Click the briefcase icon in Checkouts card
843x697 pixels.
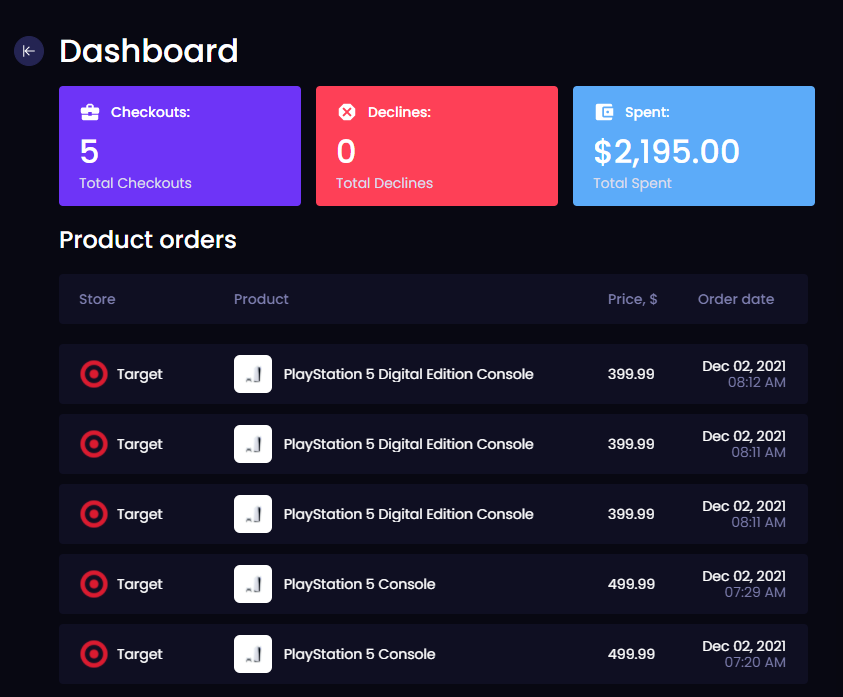[x=90, y=112]
